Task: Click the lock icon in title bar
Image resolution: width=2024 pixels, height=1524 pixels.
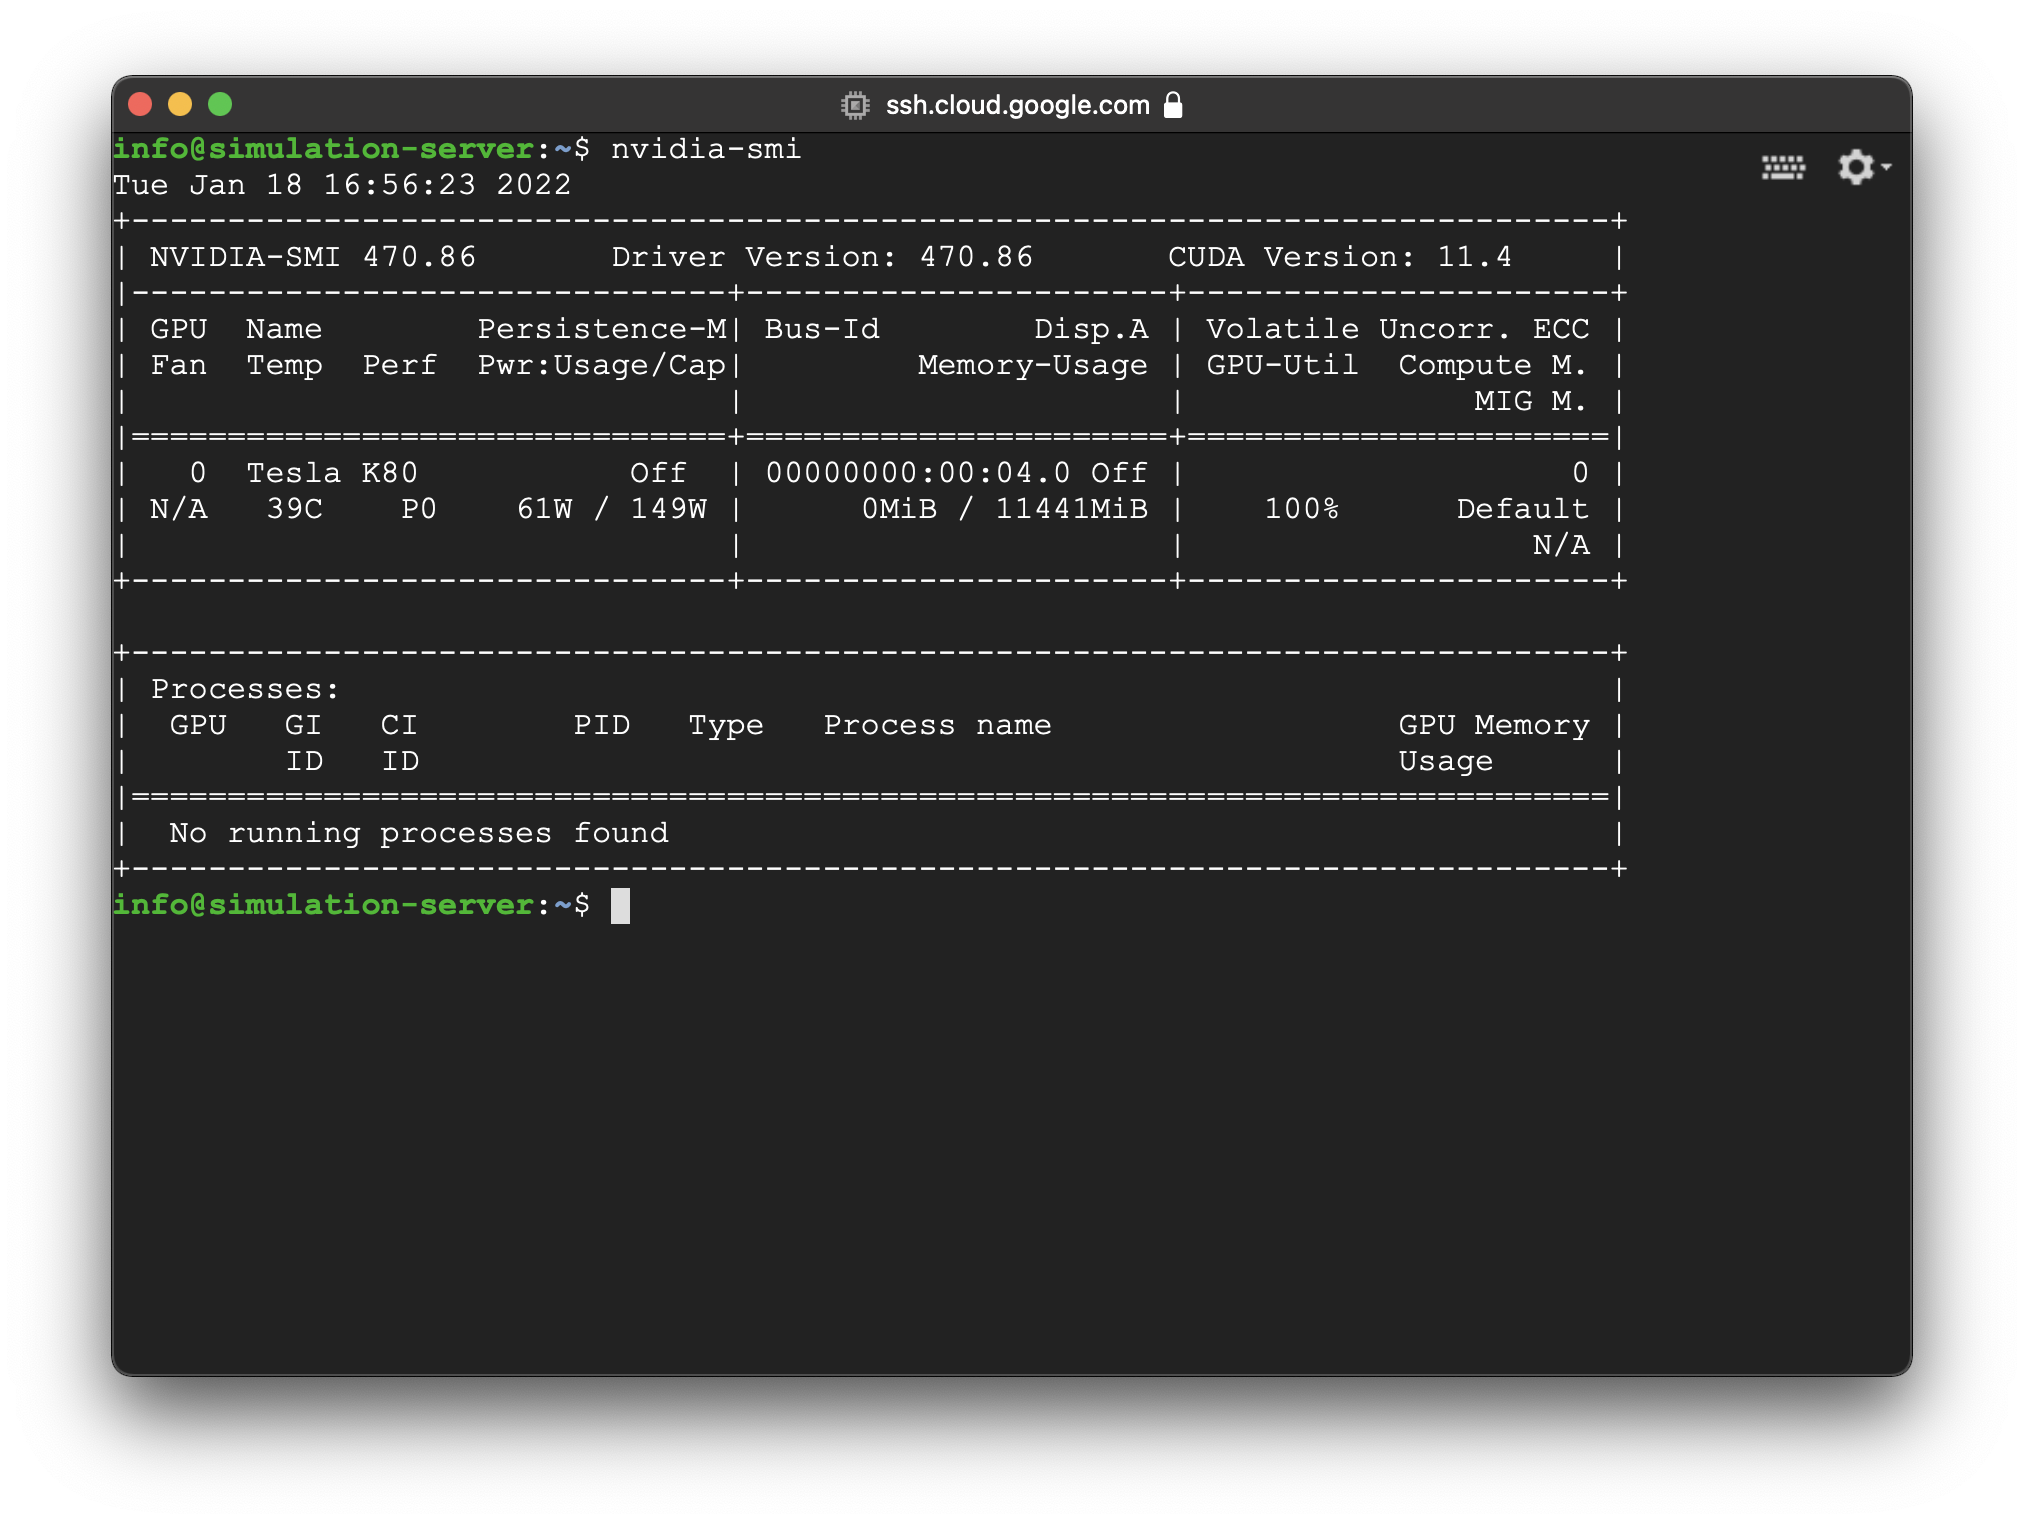Action: pyautogui.click(x=1174, y=105)
